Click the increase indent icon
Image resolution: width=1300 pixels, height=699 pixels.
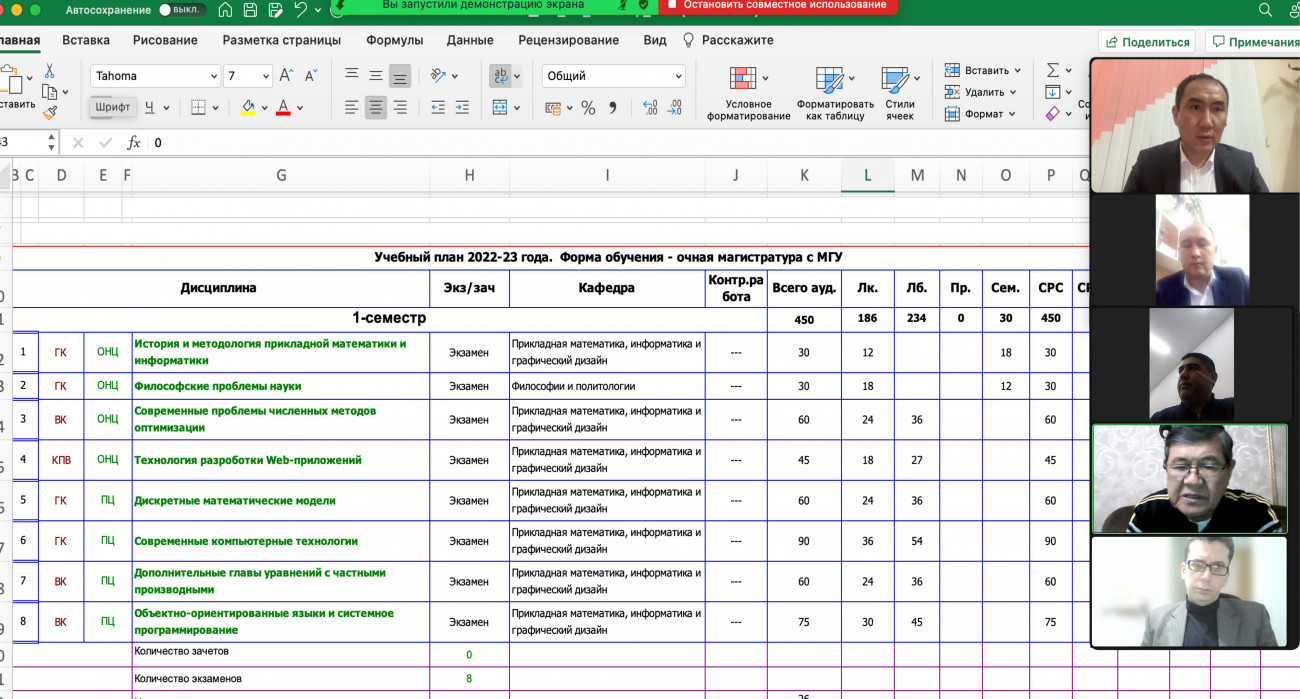(463, 108)
